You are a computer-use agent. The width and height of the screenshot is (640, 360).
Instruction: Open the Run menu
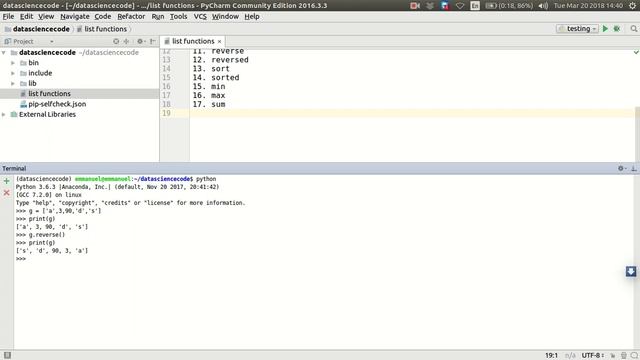[x=158, y=16]
